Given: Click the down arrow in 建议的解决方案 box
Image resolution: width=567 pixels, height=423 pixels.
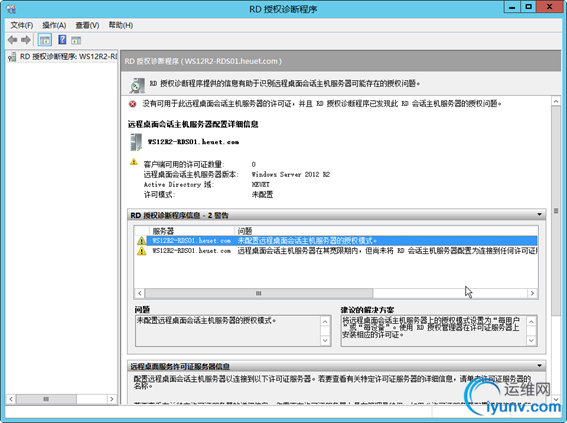Looking at the screenshot, I should point(531,340).
